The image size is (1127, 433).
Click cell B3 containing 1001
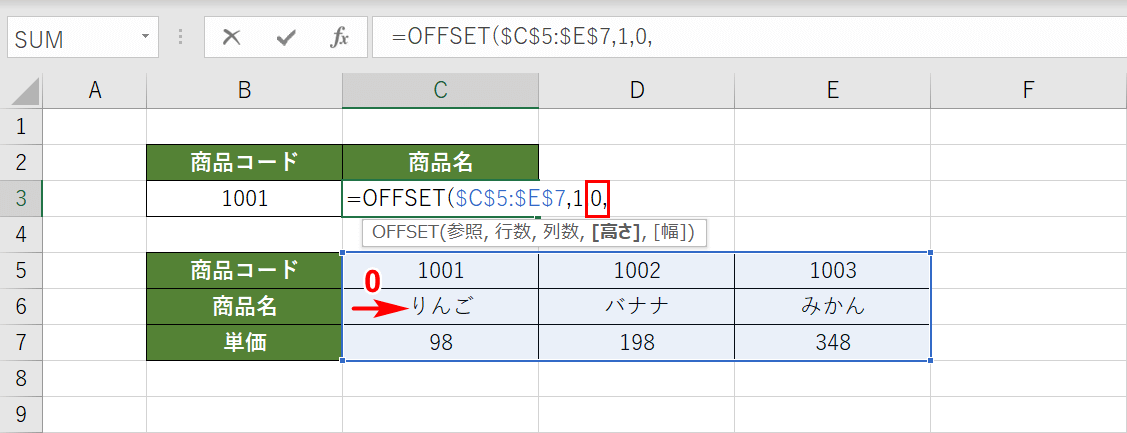coord(244,199)
